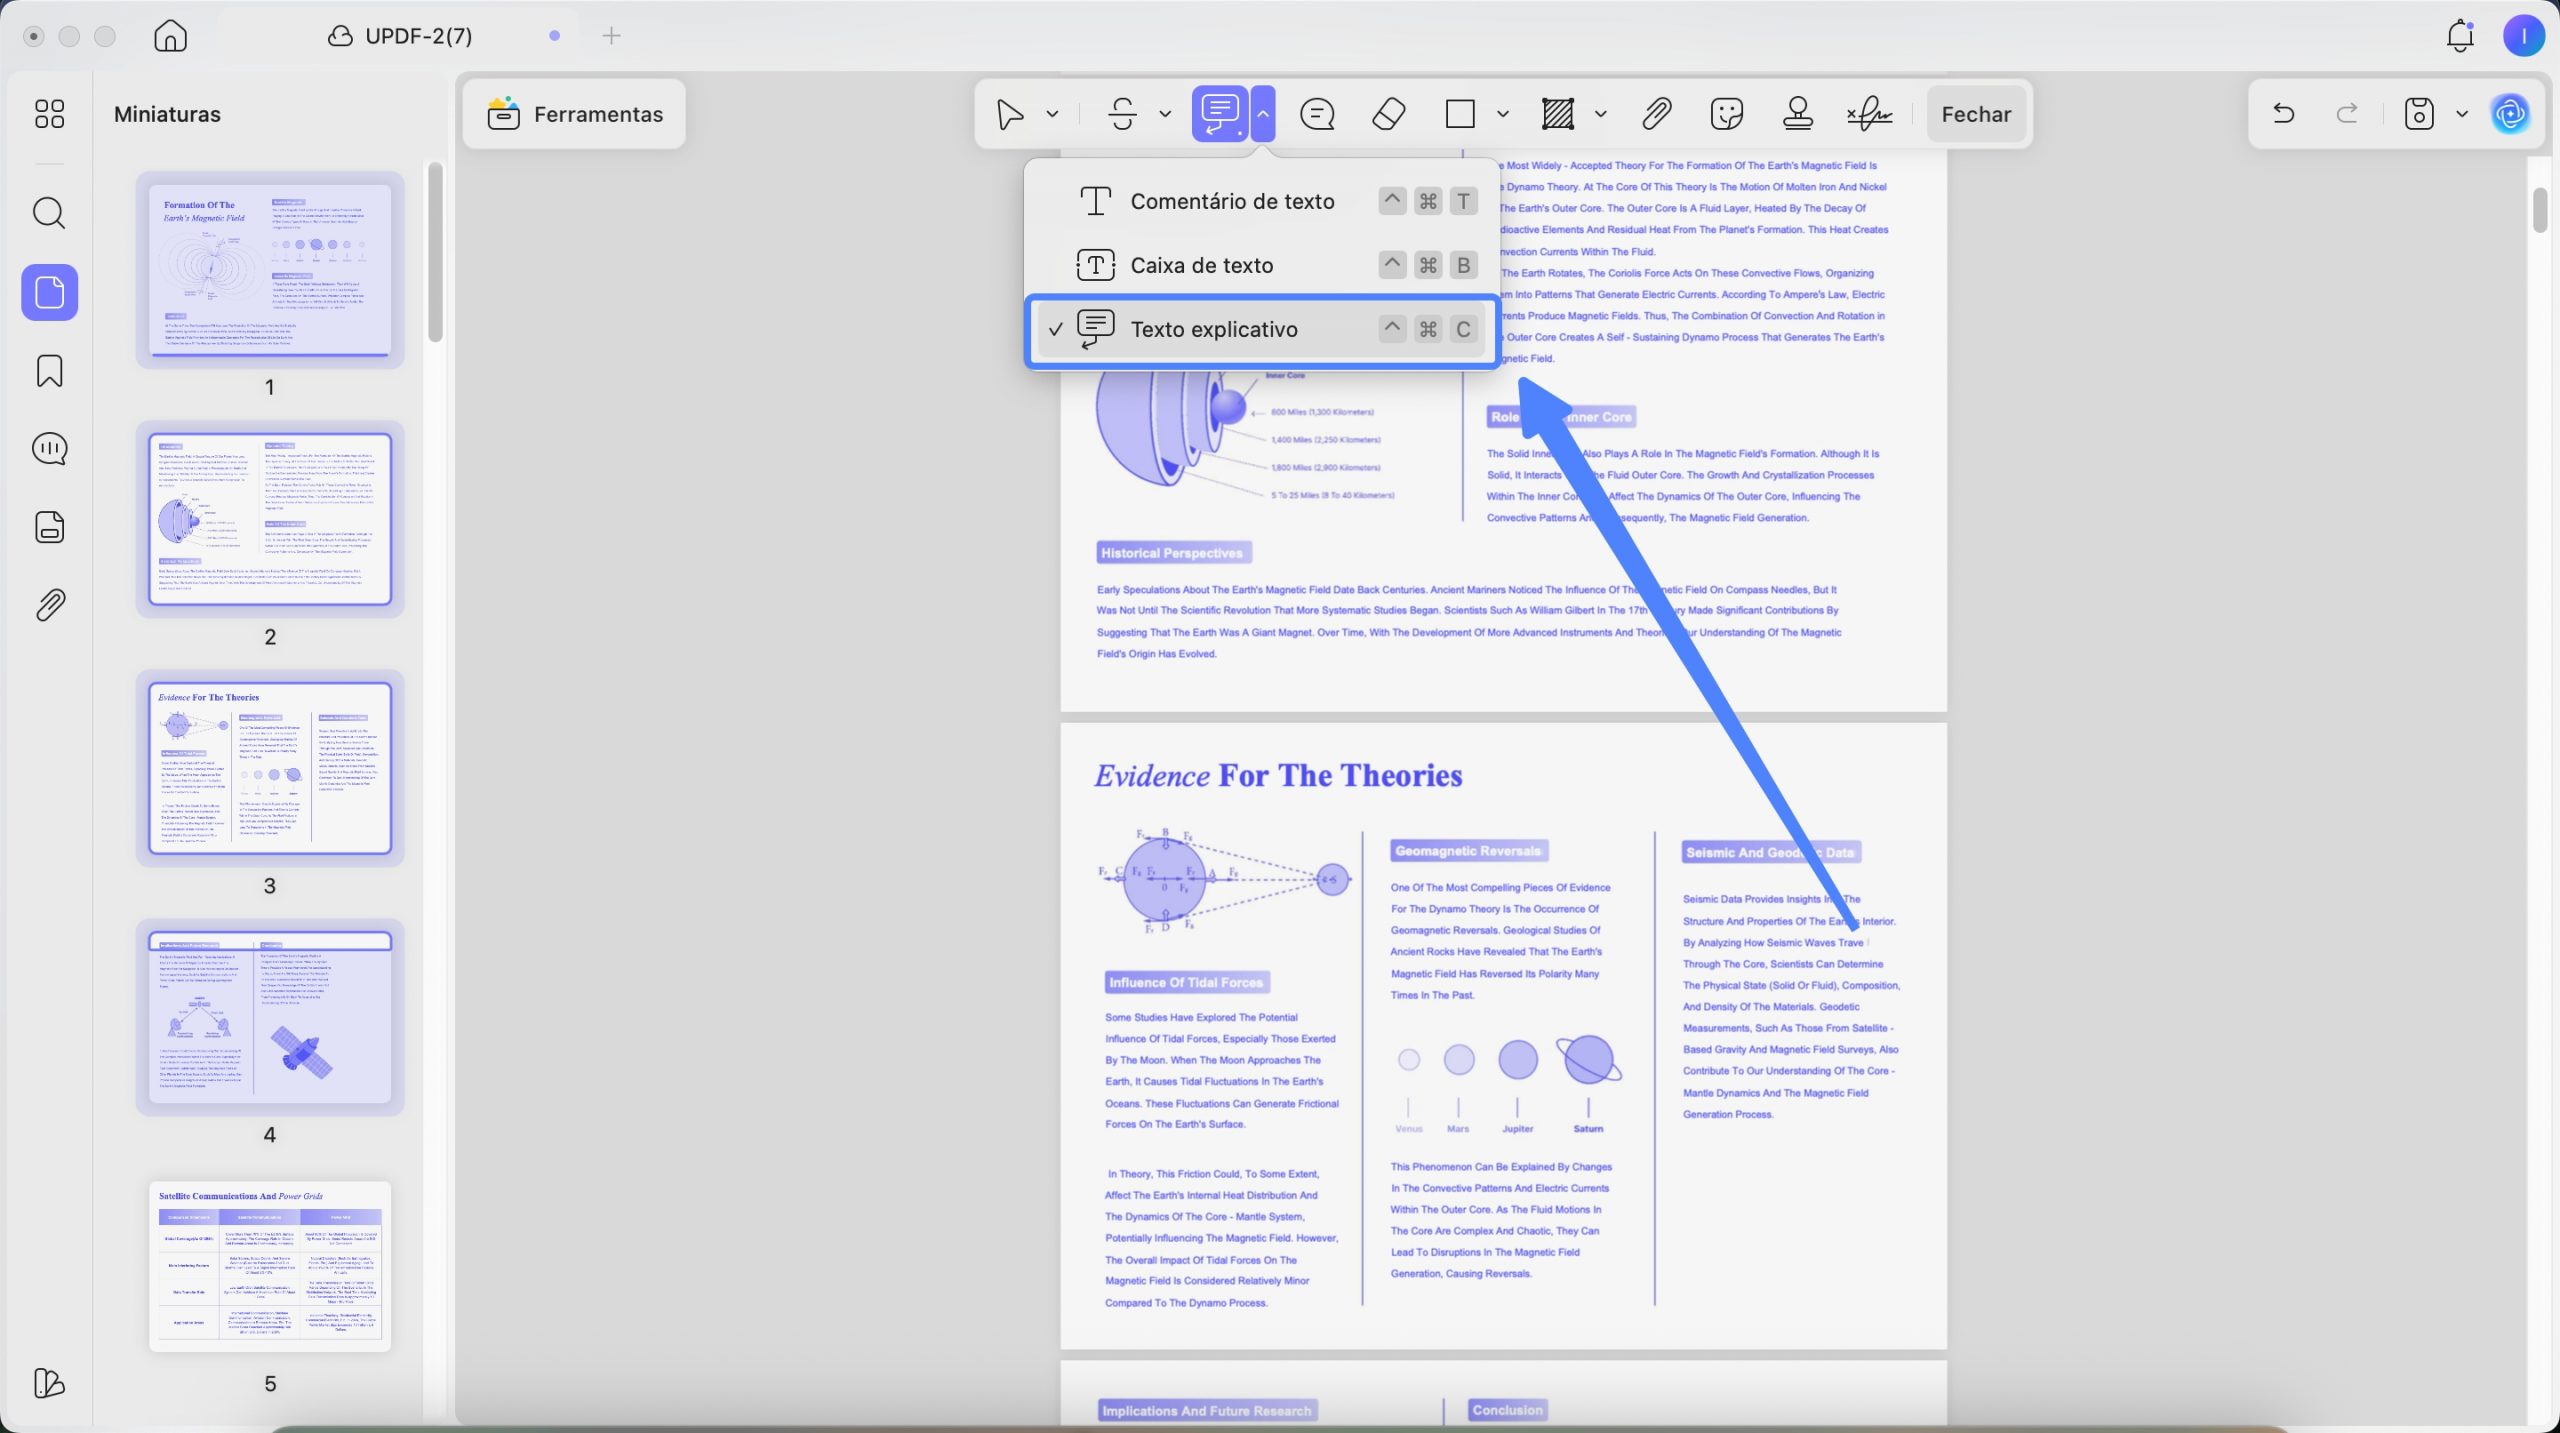The image size is (2560, 1433).
Task: Expand the rectangle shape dropdown arrow
Action: pyautogui.click(x=1502, y=114)
